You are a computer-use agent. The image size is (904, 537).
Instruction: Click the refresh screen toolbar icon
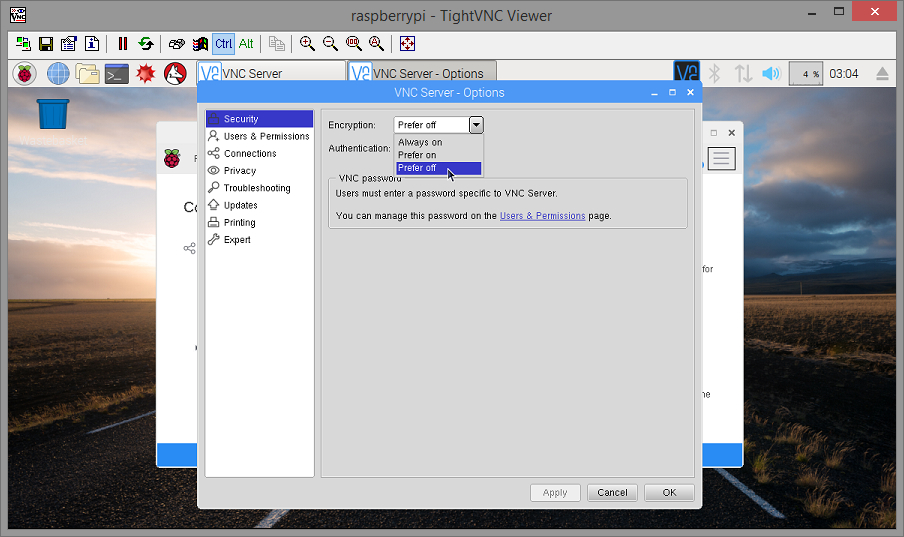coord(146,44)
